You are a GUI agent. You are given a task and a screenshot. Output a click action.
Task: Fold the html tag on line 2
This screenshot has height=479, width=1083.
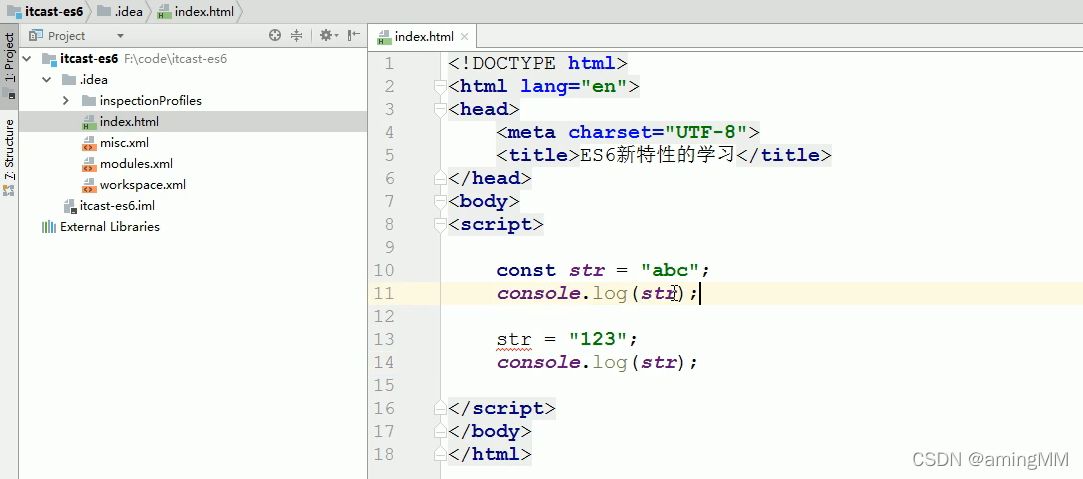point(439,86)
